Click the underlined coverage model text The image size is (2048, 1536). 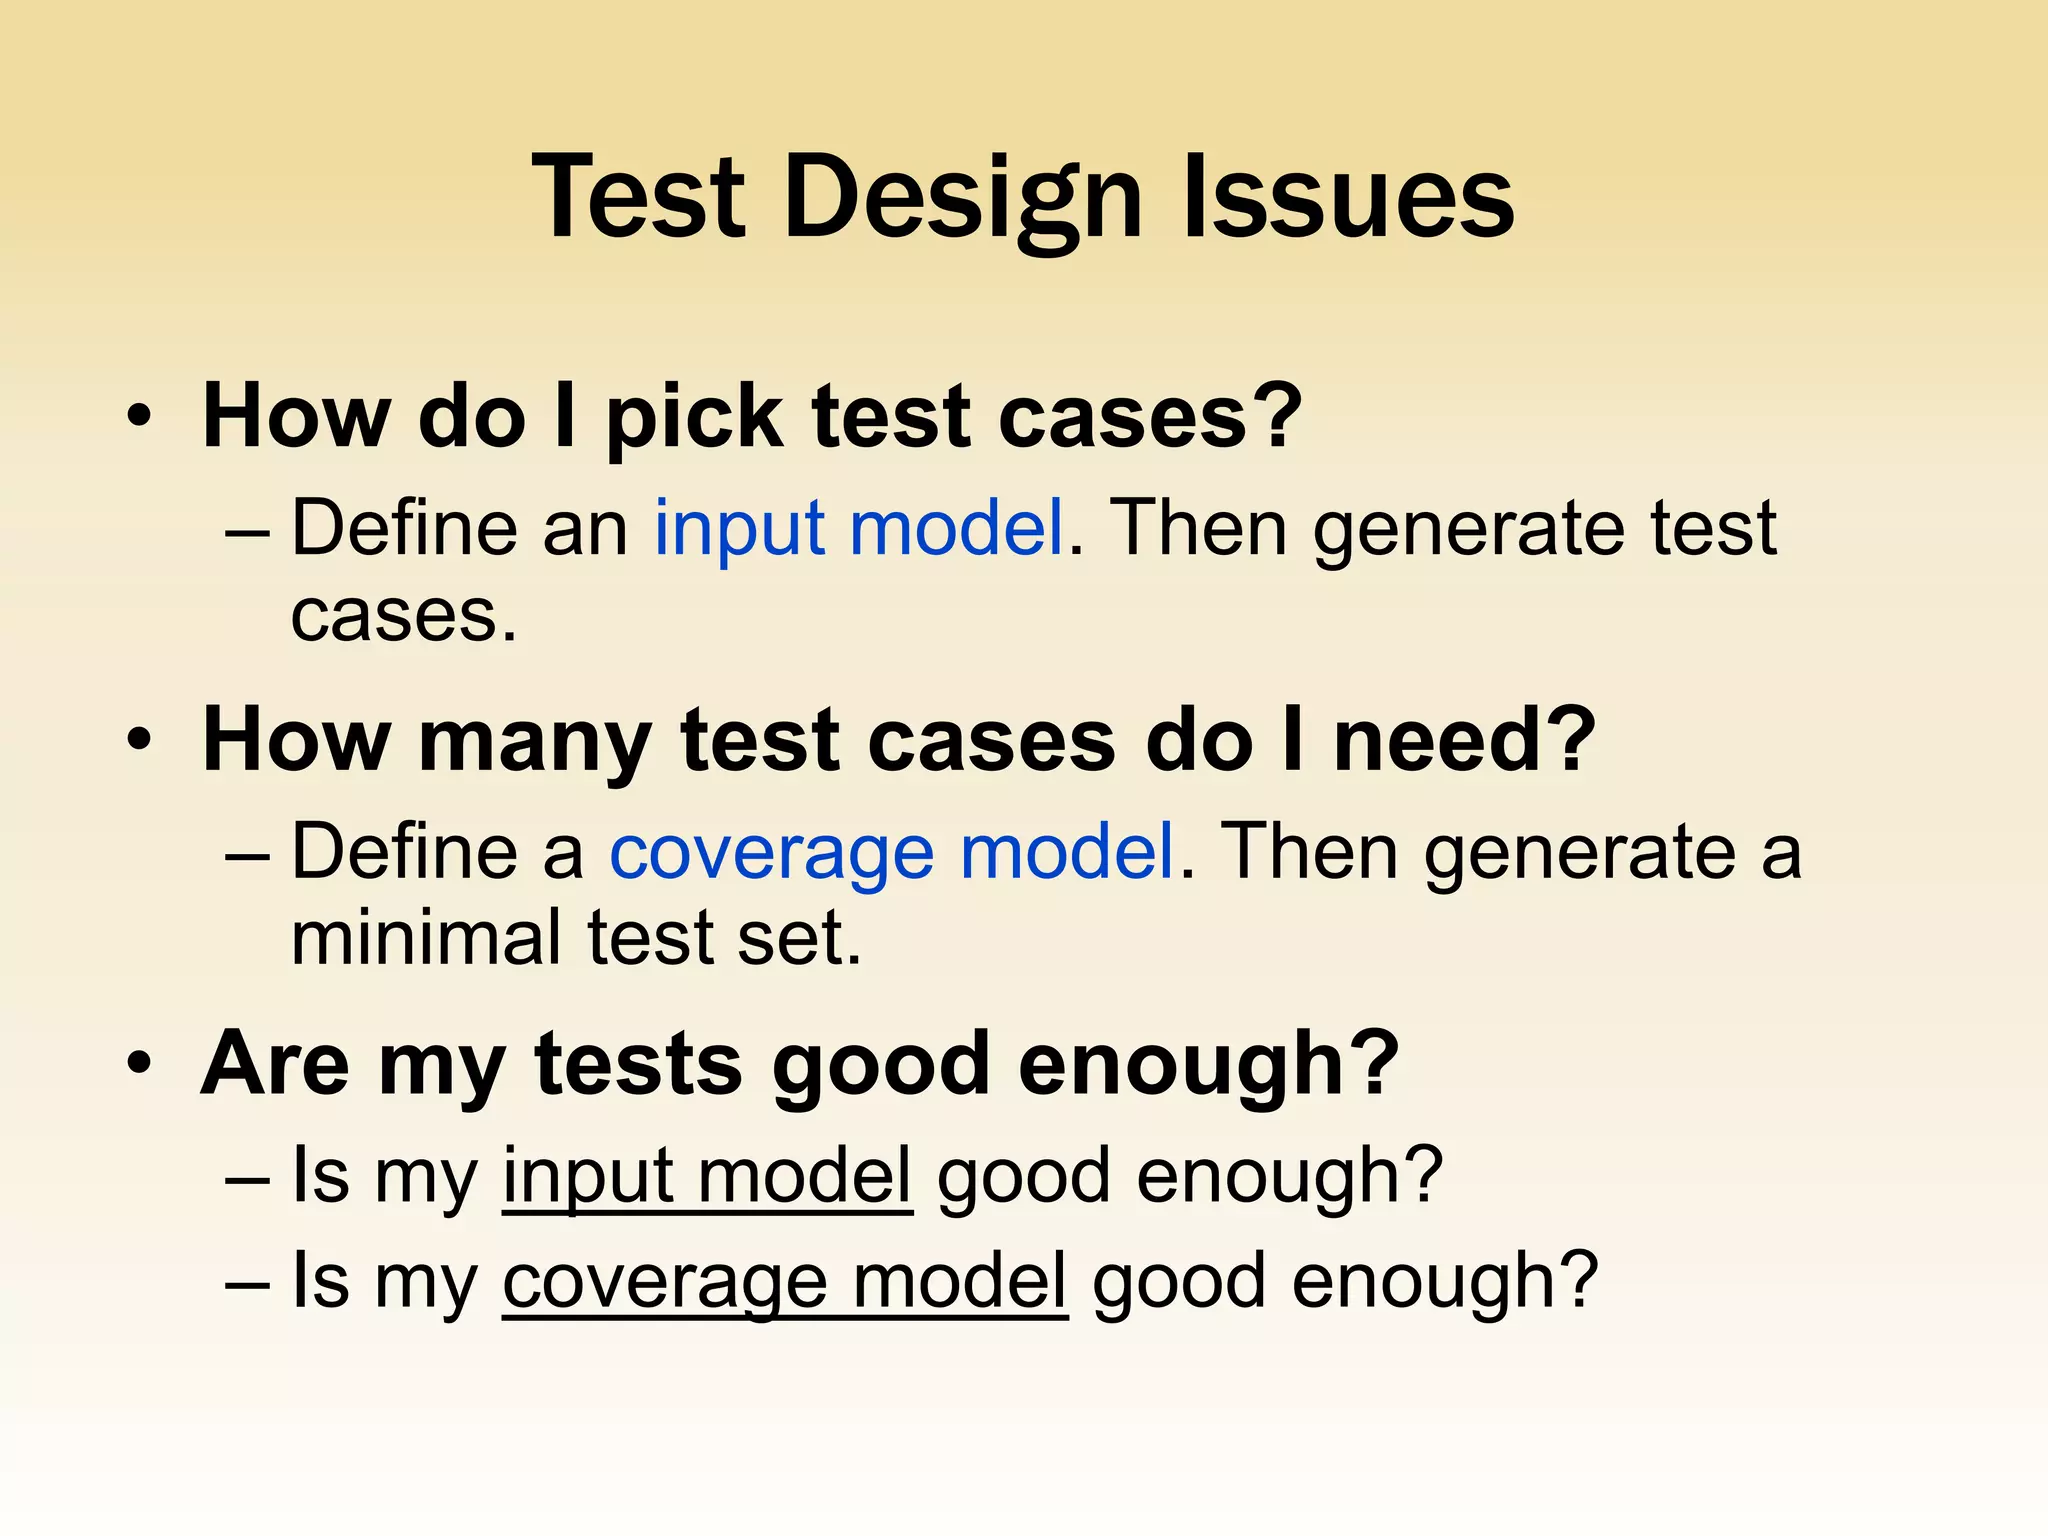tap(785, 1283)
